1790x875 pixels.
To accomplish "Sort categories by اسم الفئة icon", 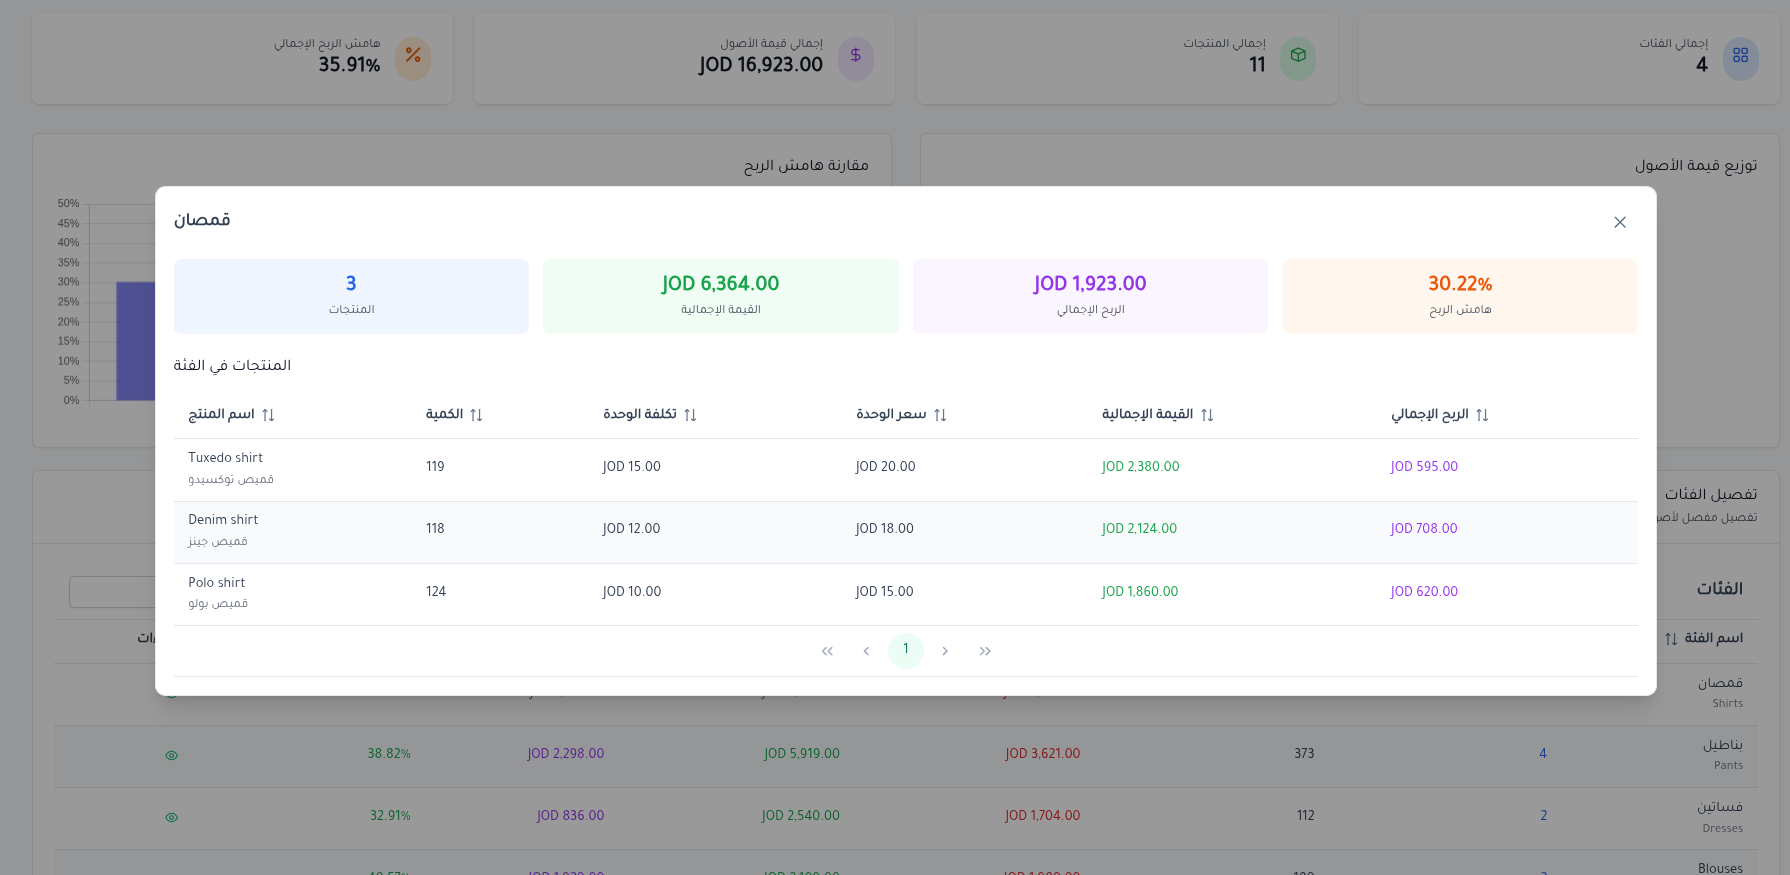I will (1671, 639).
